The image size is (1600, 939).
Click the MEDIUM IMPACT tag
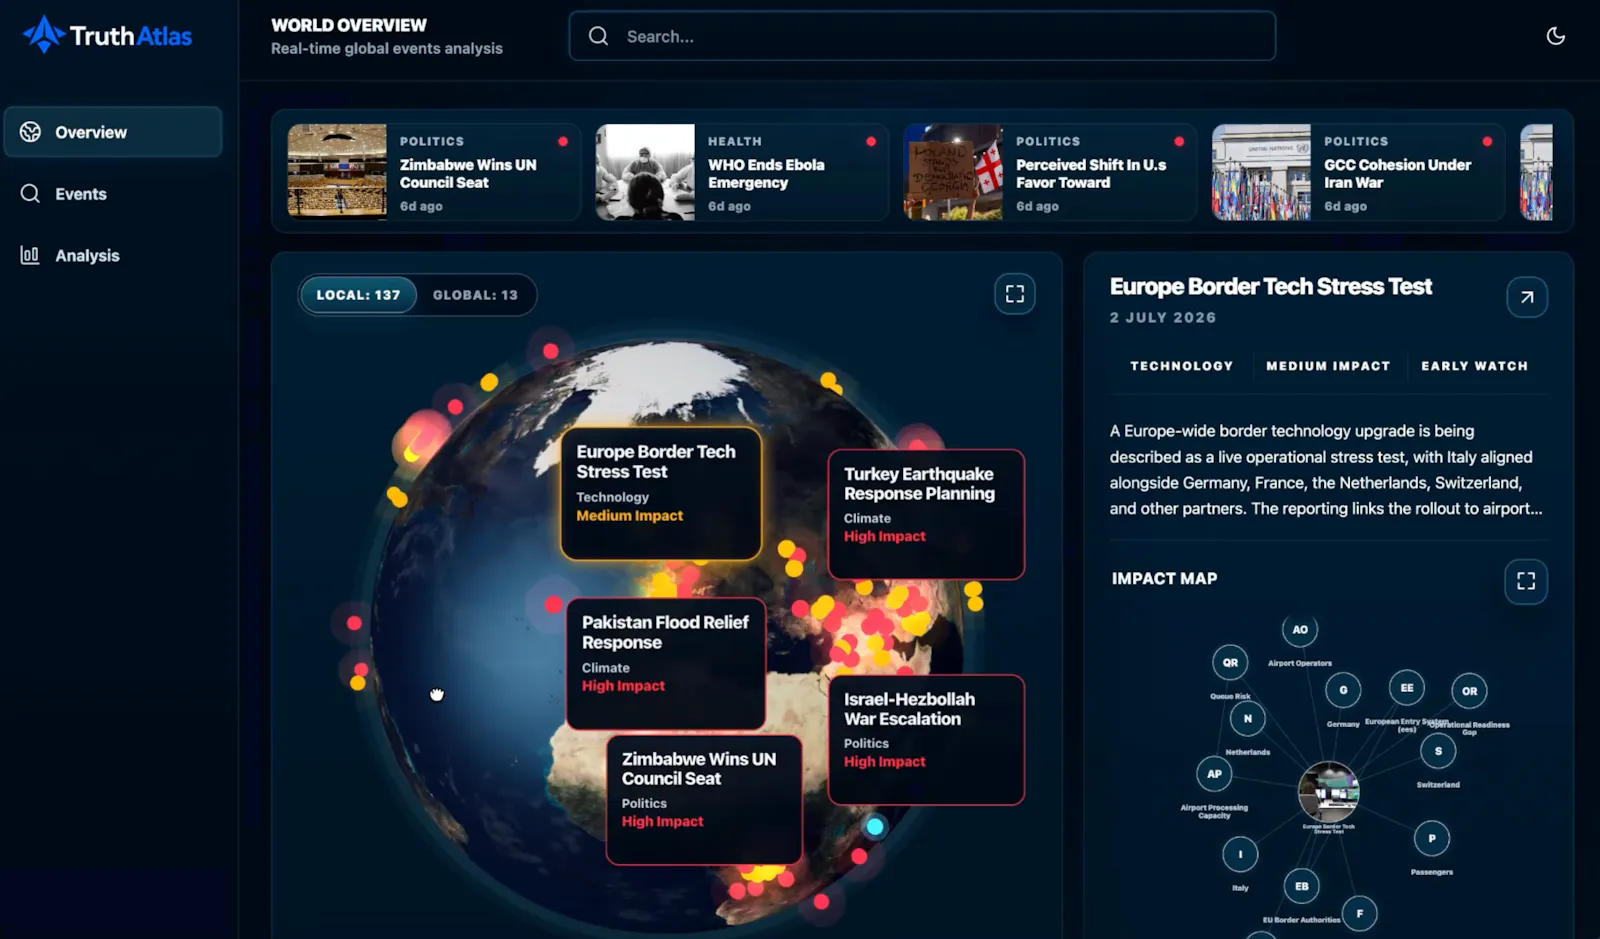click(1328, 366)
